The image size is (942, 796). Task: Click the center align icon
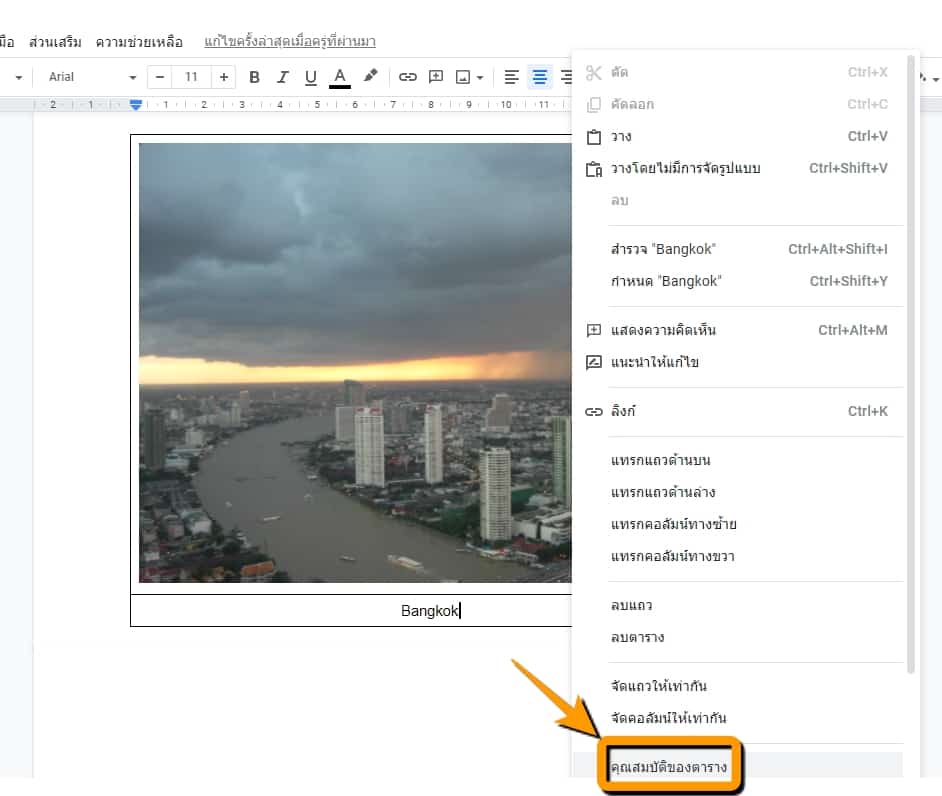(x=540, y=77)
